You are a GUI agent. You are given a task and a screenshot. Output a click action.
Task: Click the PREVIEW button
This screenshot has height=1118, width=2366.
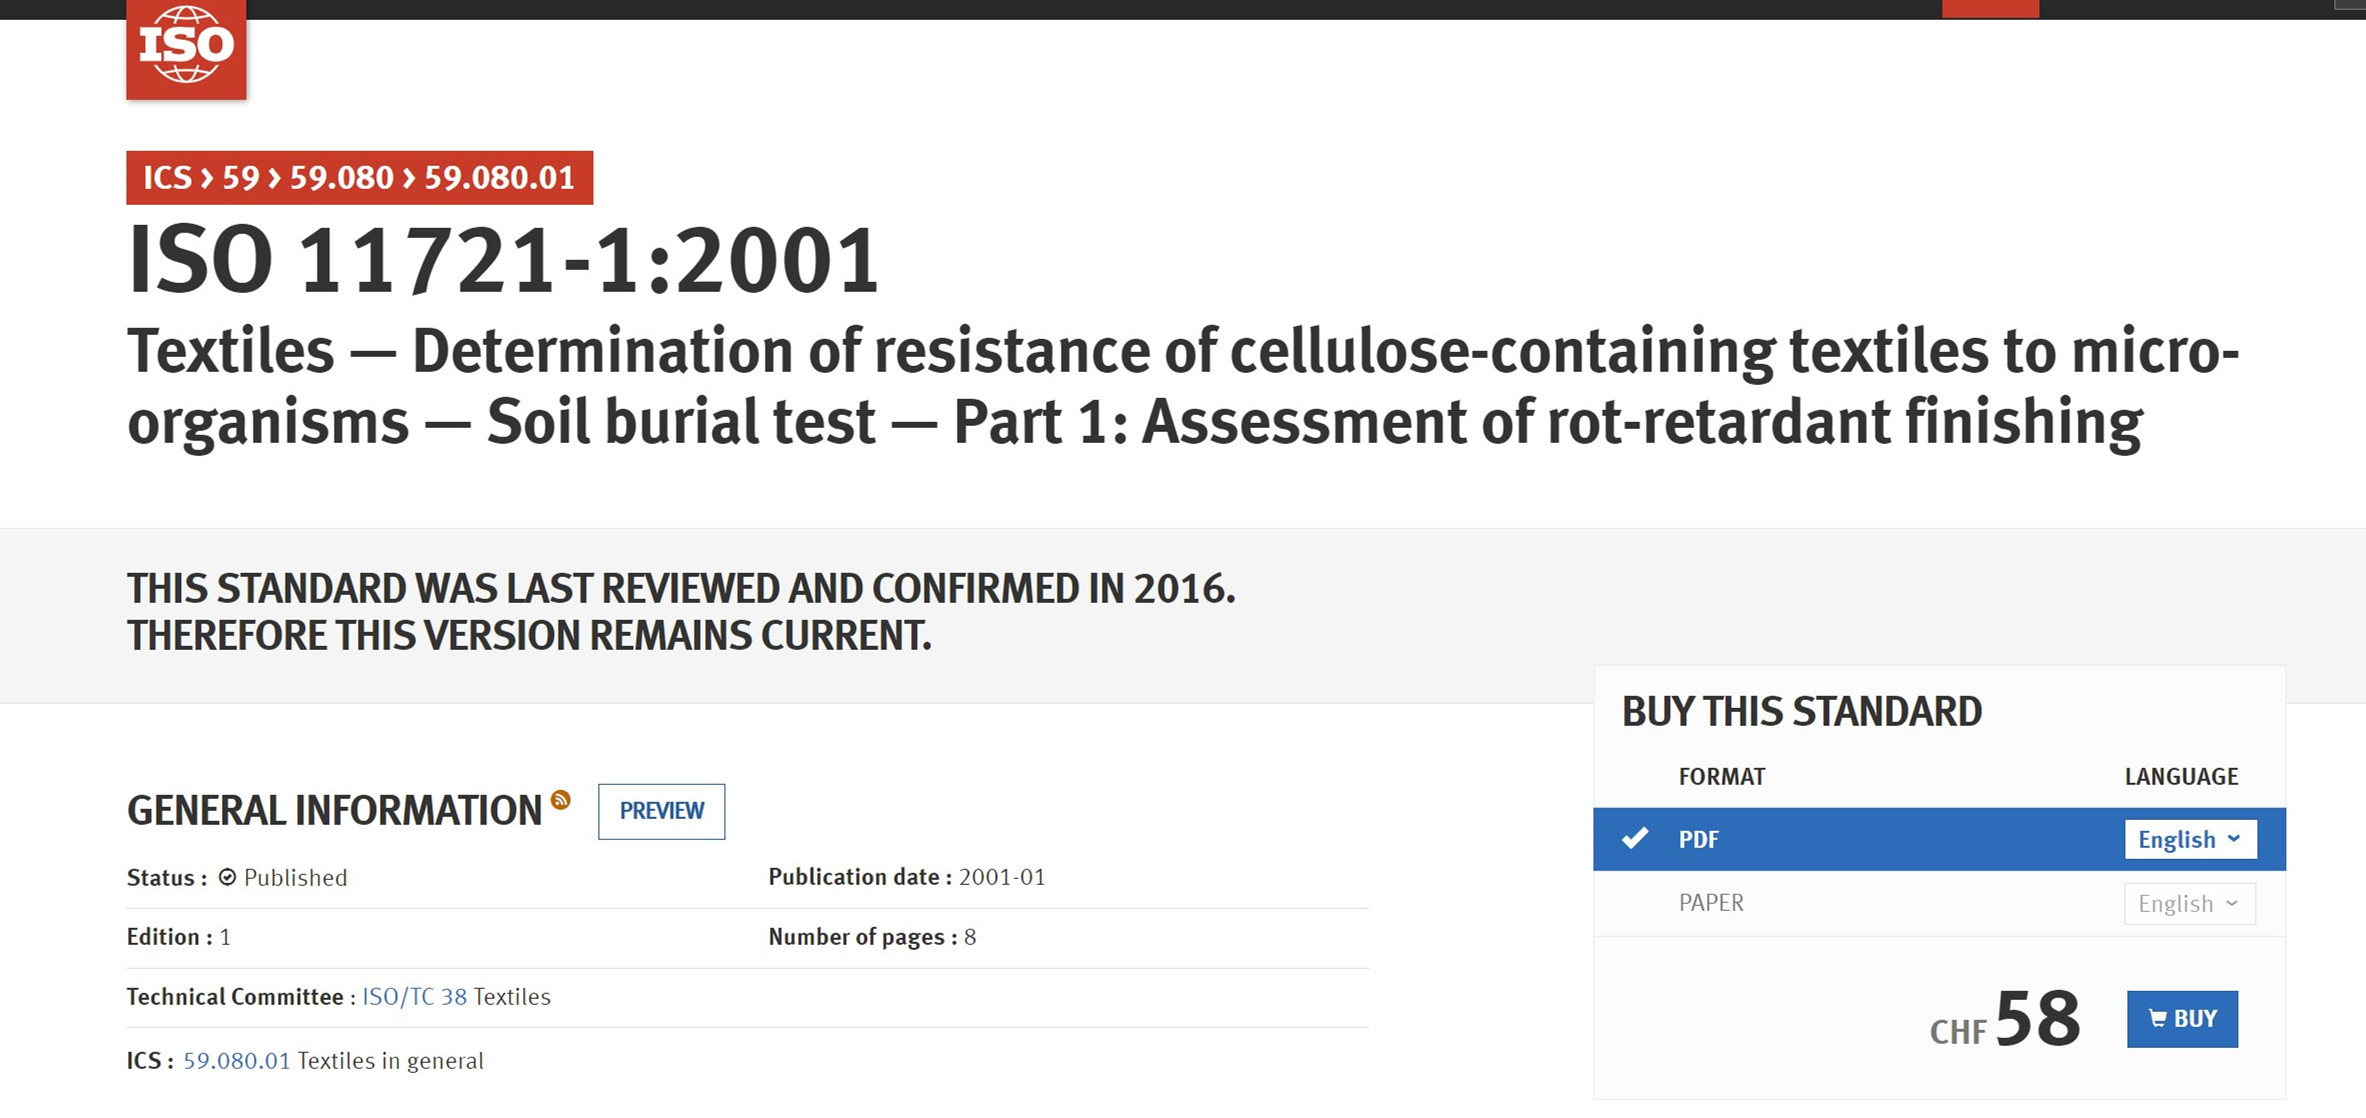pyautogui.click(x=661, y=811)
